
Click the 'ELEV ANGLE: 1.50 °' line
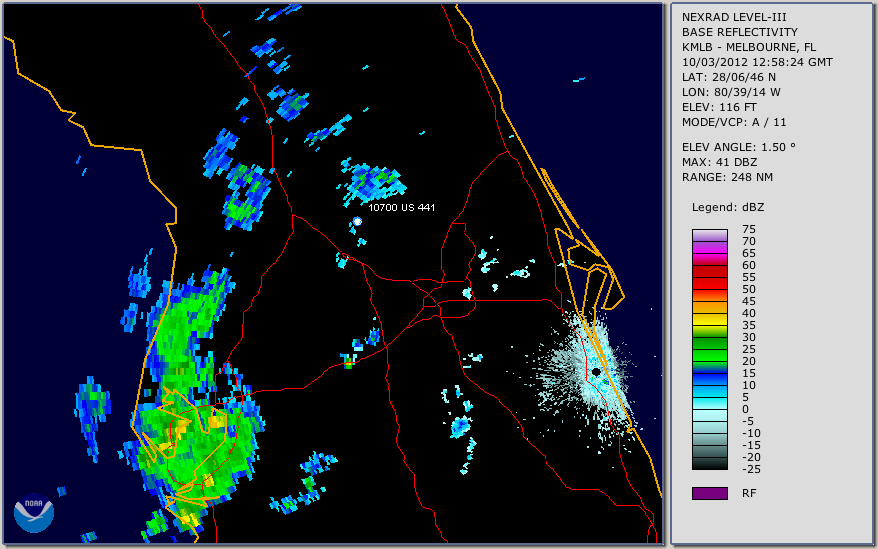(x=739, y=147)
